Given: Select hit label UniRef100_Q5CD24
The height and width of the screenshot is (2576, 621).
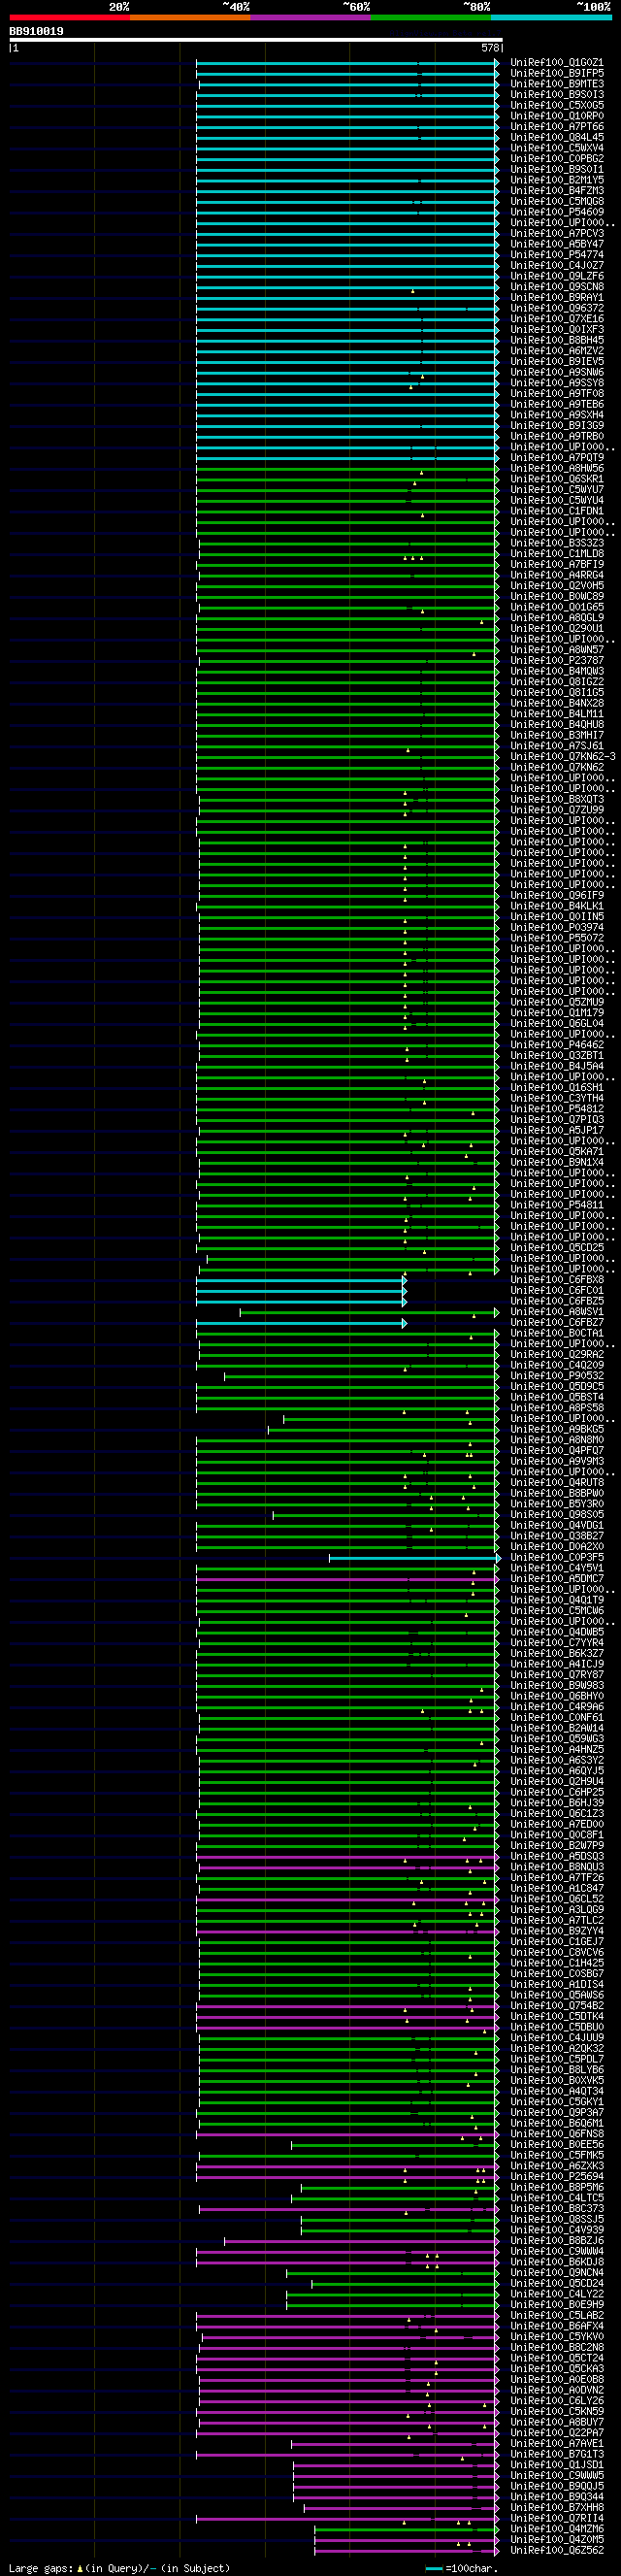Looking at the screenshot, I should [x=557, y=2282].
